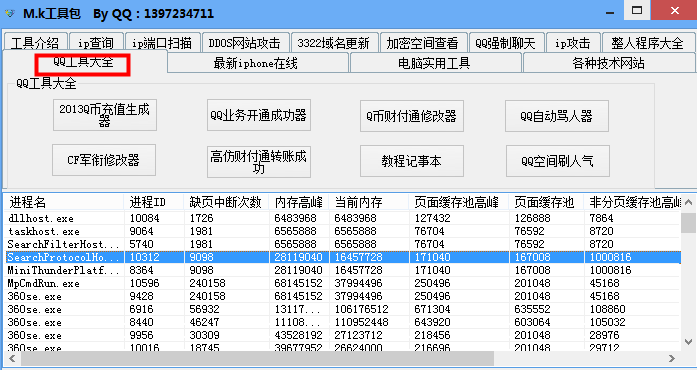Viewport: 697px width, 370px height.
Task: Sort by 缺页中断次数 column header
Action: [x=226, y=202]
